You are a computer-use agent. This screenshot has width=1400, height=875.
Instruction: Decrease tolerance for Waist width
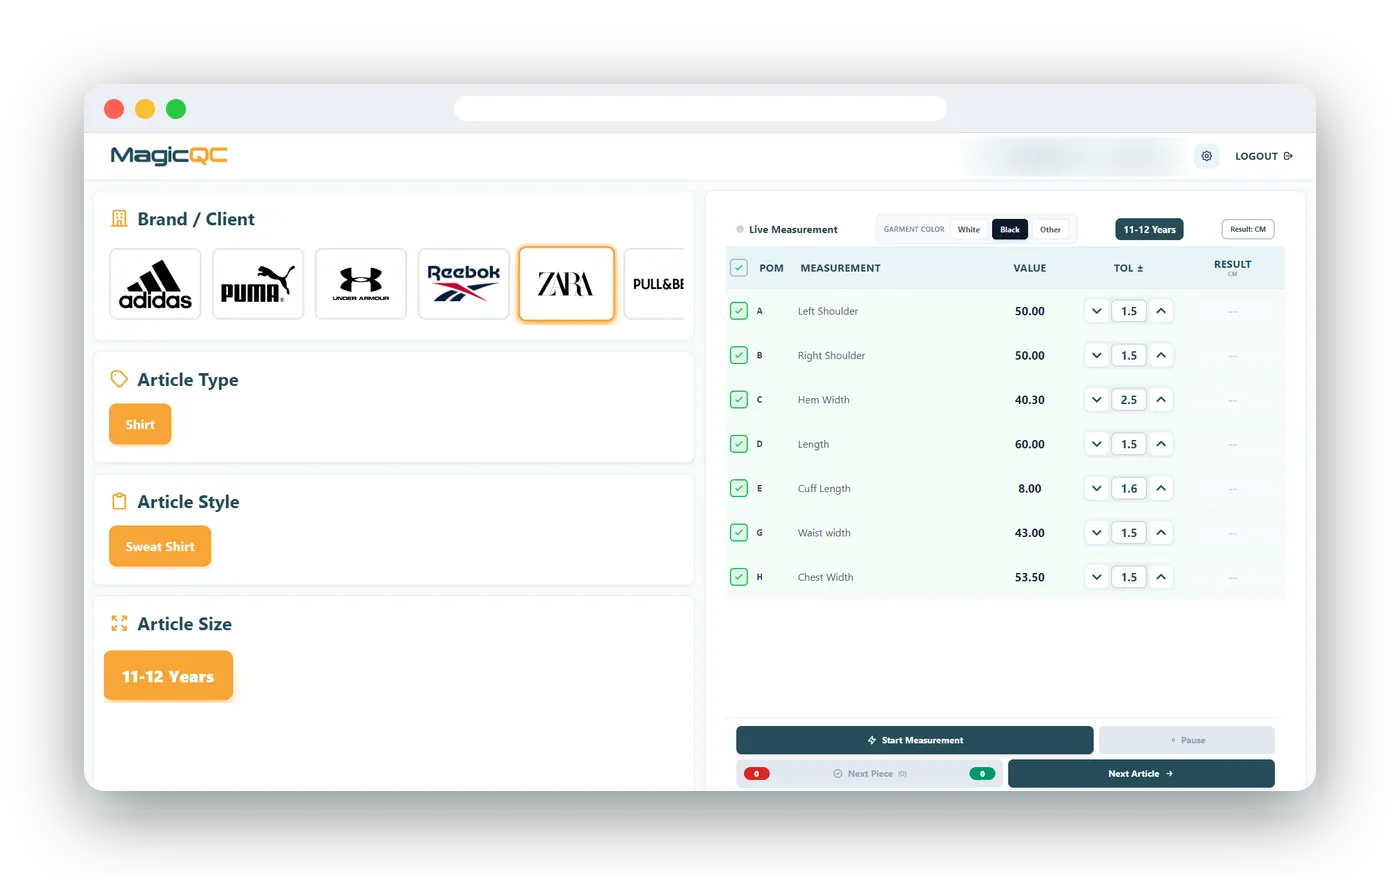pyautogui.click(x=1097, y=533)
